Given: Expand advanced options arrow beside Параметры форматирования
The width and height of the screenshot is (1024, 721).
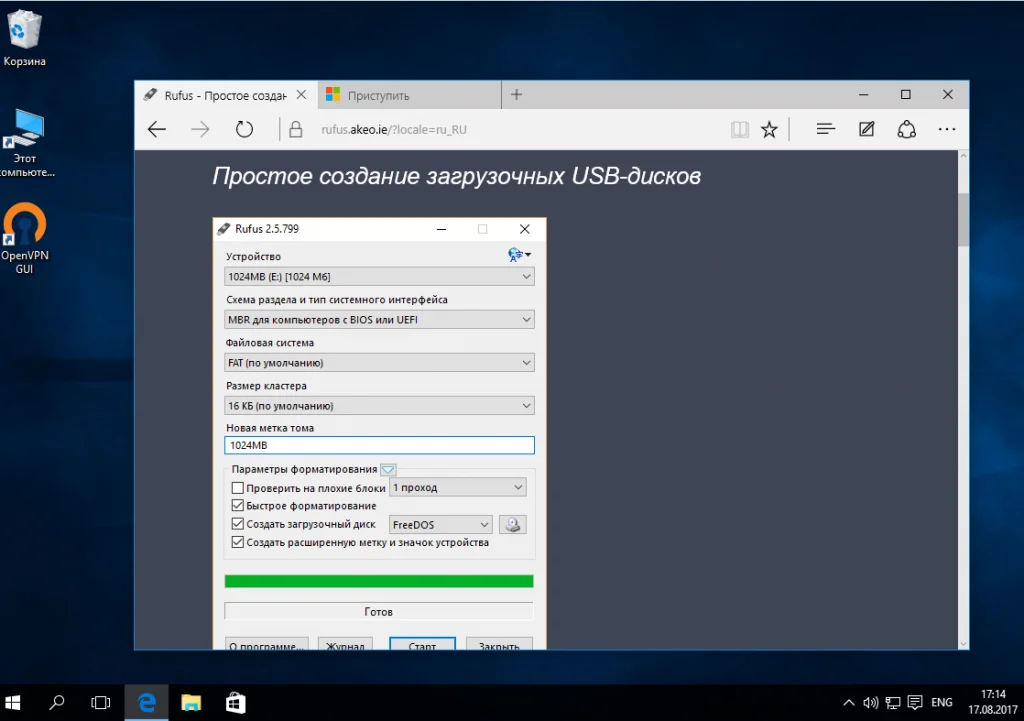Looking at the screenshot, I should (x=388, y=470).
